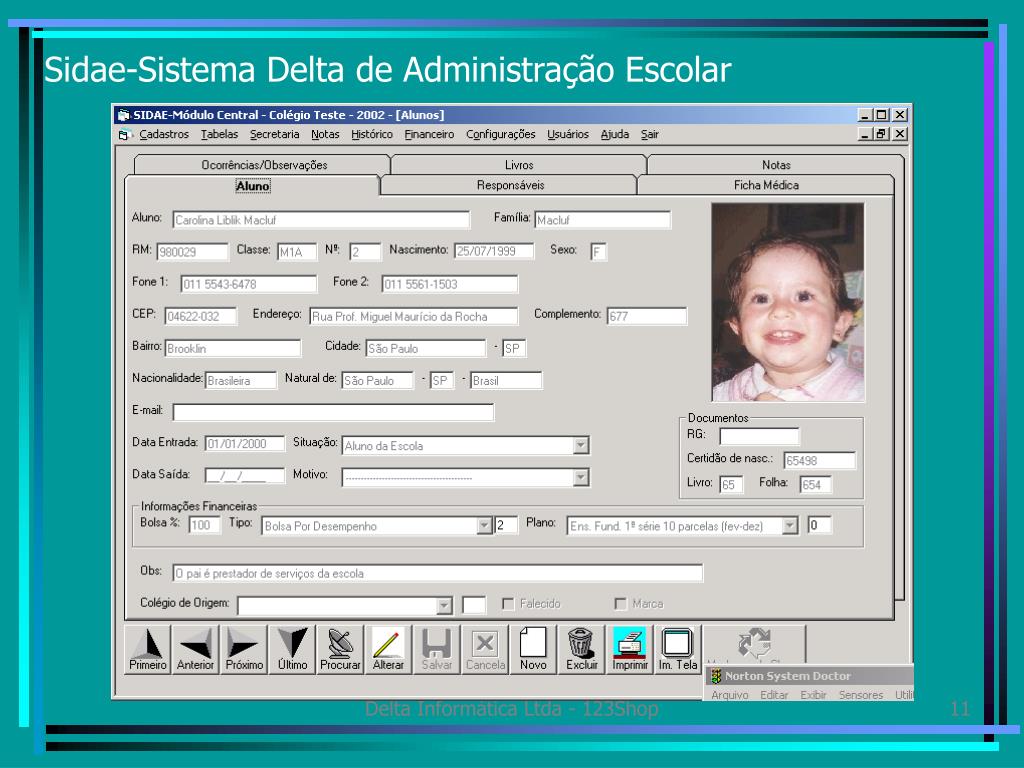
Task: Go to first record with Primeiro
Action: click(x=148, y=649)
